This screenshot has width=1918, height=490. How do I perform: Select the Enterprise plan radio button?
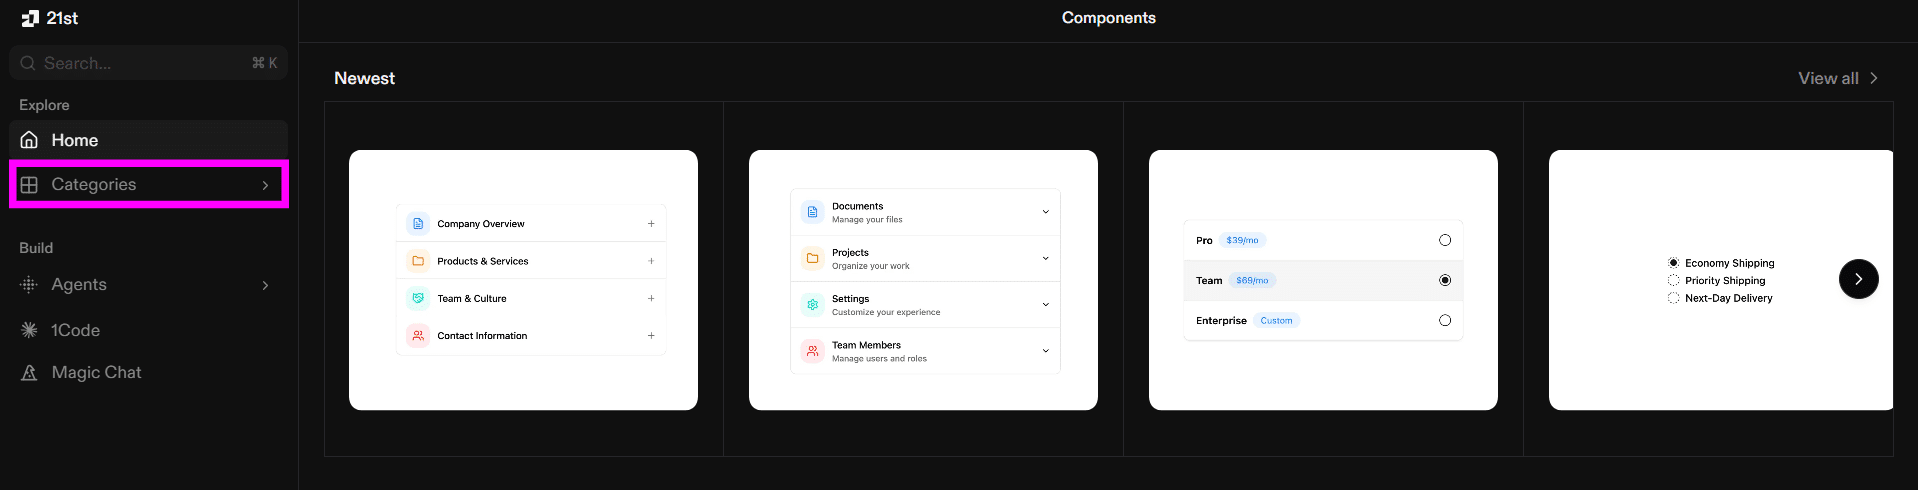point(1444,320)
